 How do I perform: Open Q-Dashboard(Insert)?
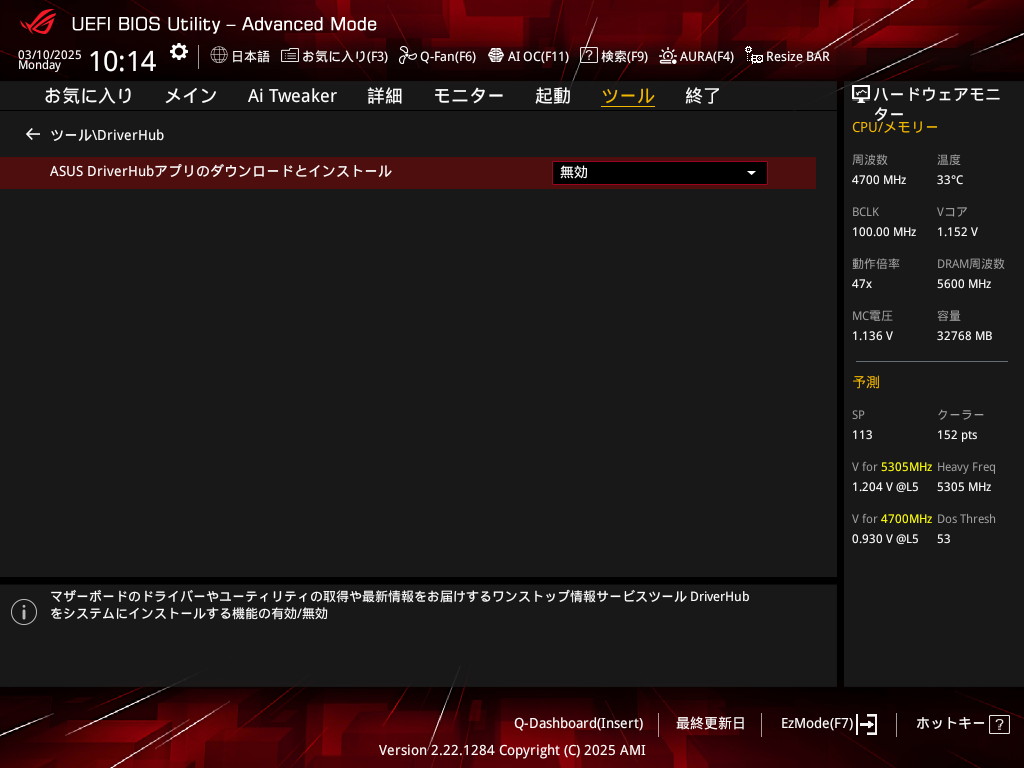click(579, 724)
